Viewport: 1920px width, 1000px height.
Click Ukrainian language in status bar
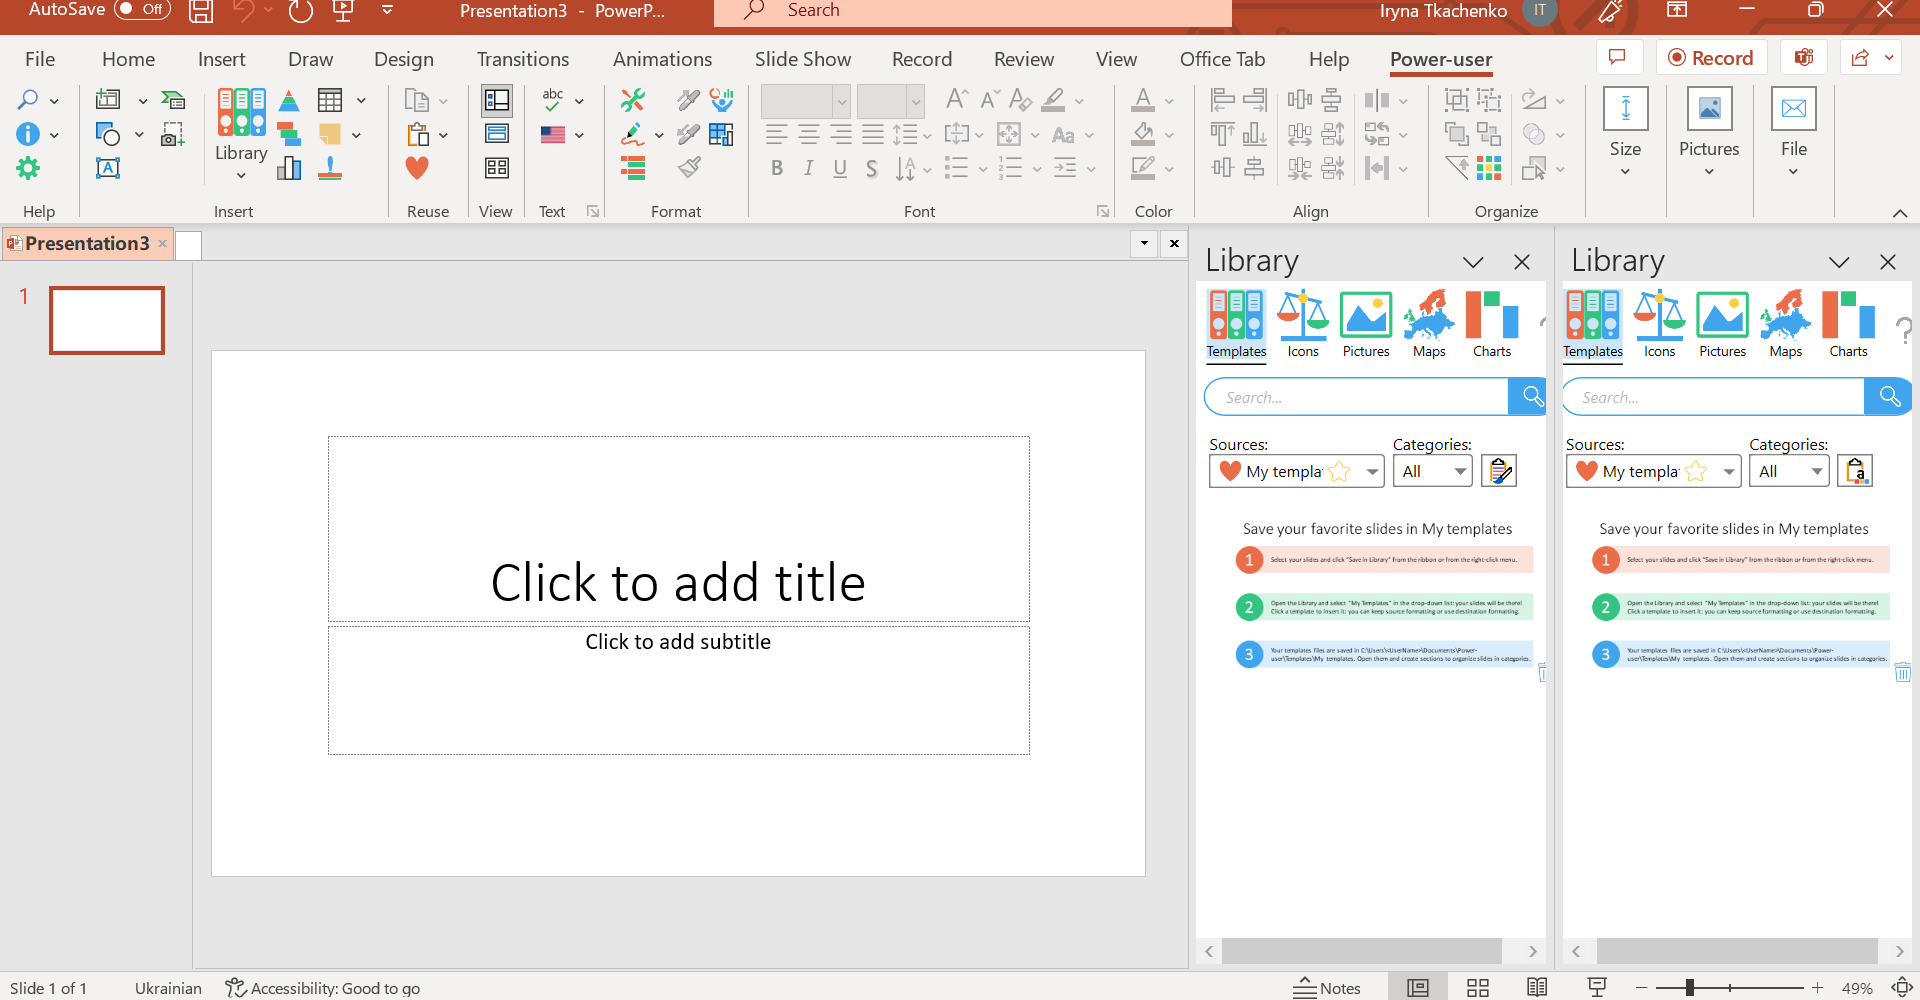(168, 988)
